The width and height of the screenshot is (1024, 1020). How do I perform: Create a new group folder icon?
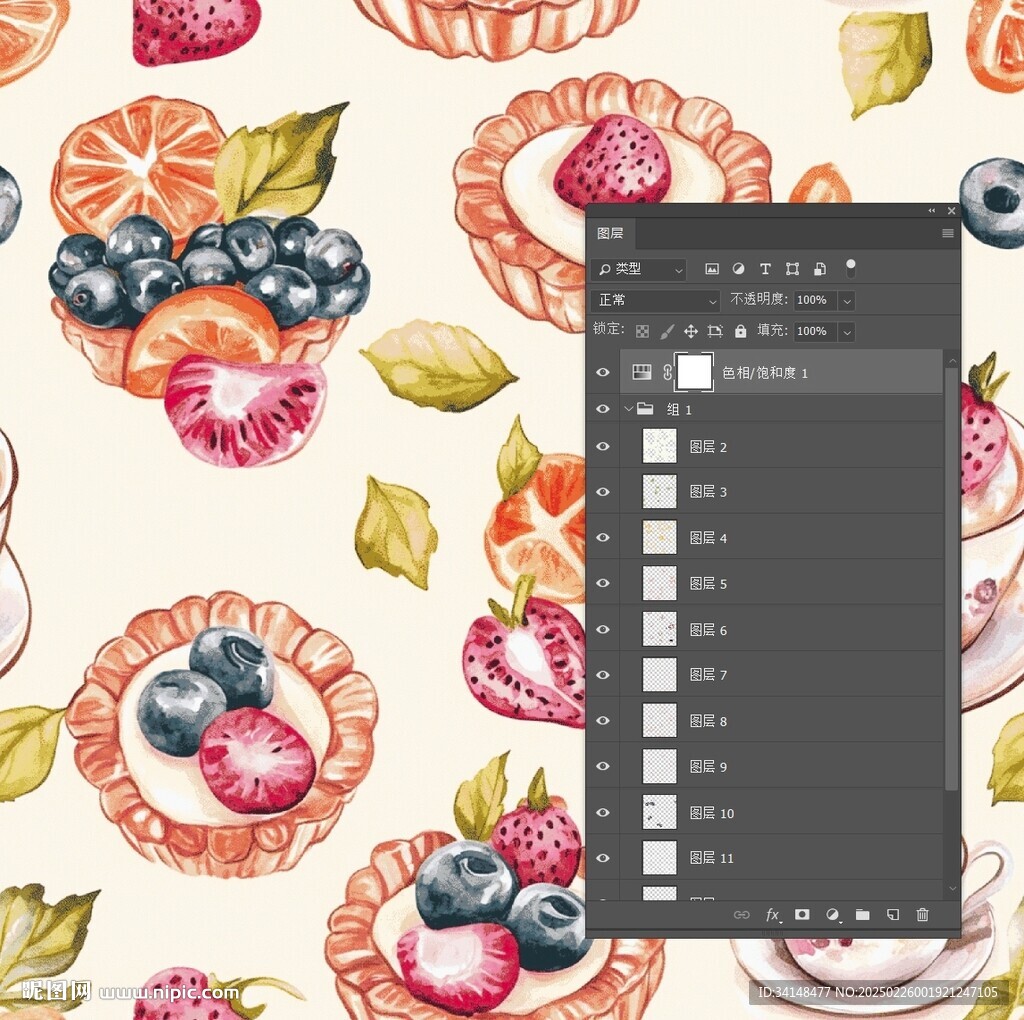(x=862, y=914)
